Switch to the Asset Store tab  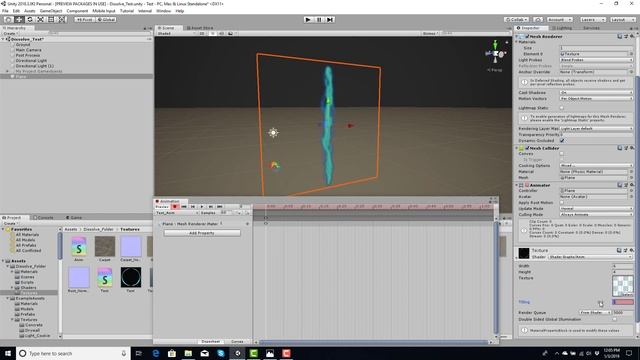pos(200,28)
